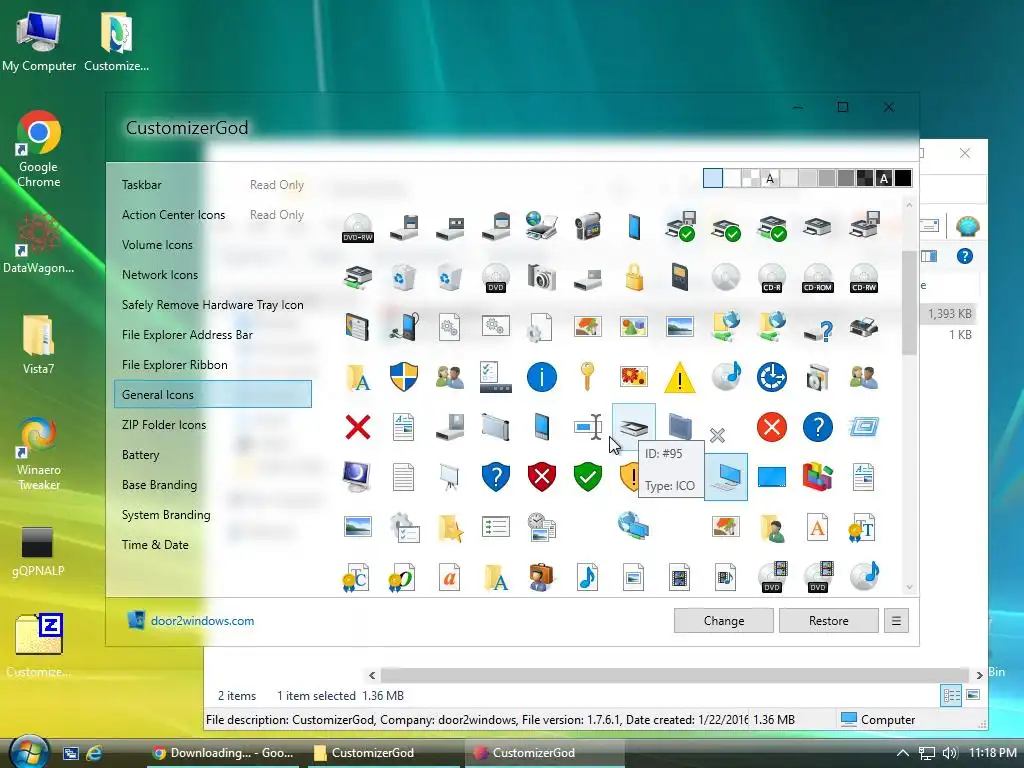Select the photo camera icon
The height and width of the screenshot is (768, 1024).
[x=541, y=277]
